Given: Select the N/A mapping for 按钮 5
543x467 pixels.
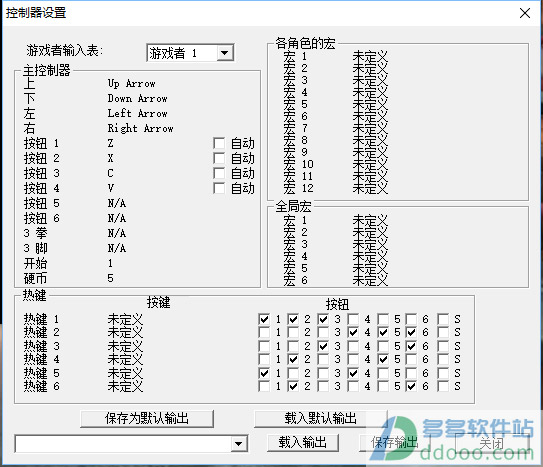Looking at the screenshot, I should coord(117,203).
